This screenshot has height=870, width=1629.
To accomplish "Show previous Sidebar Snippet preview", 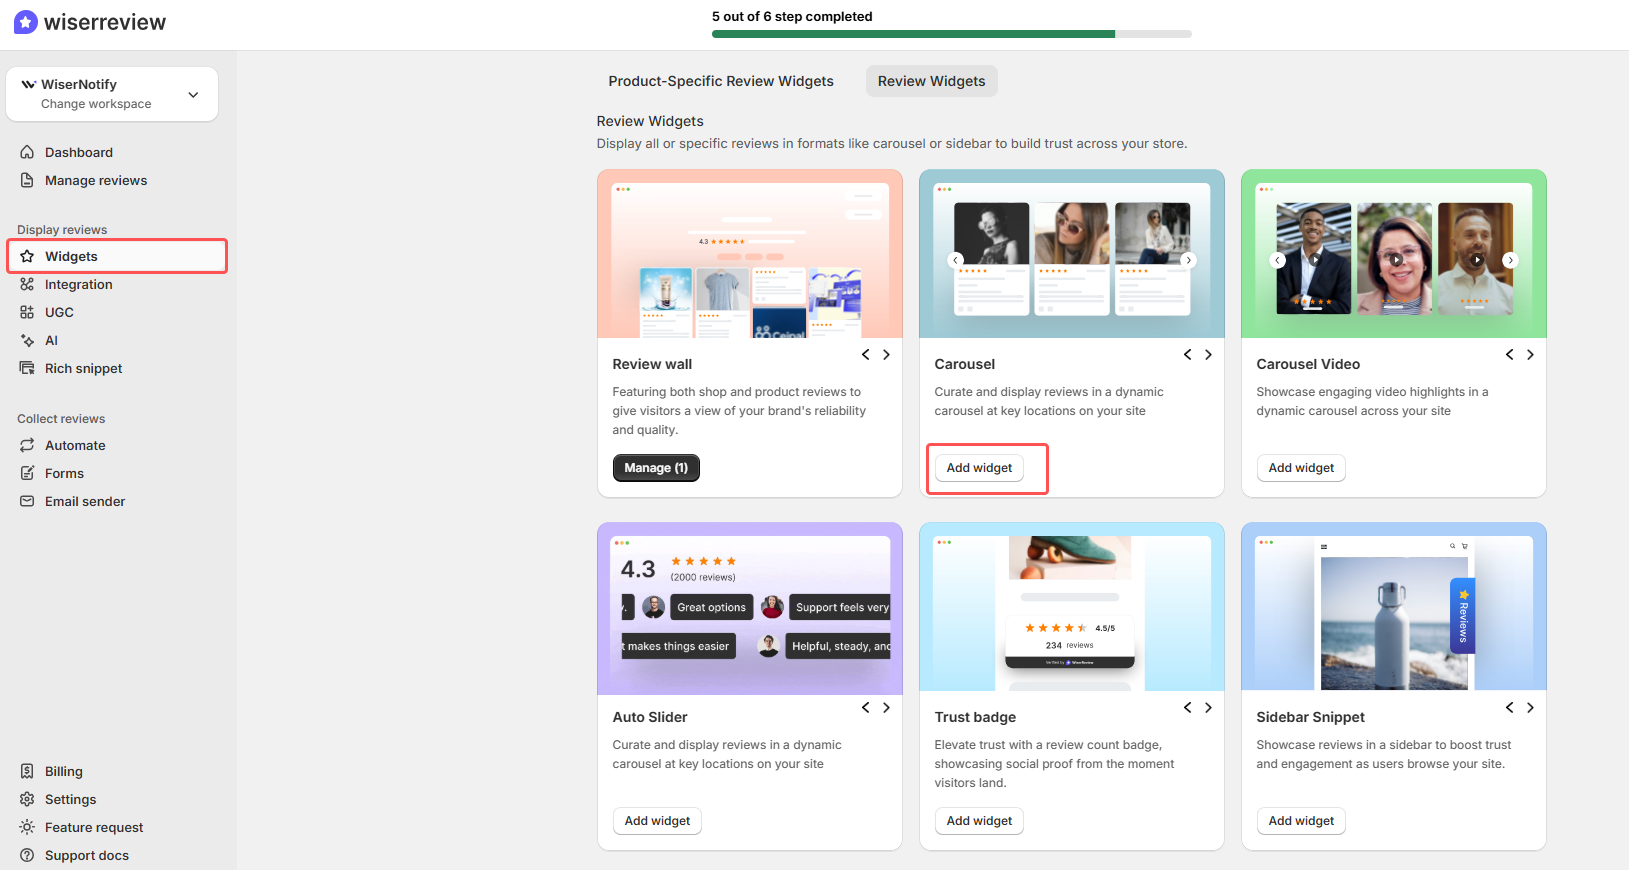I will click(x=1510, y=707).
